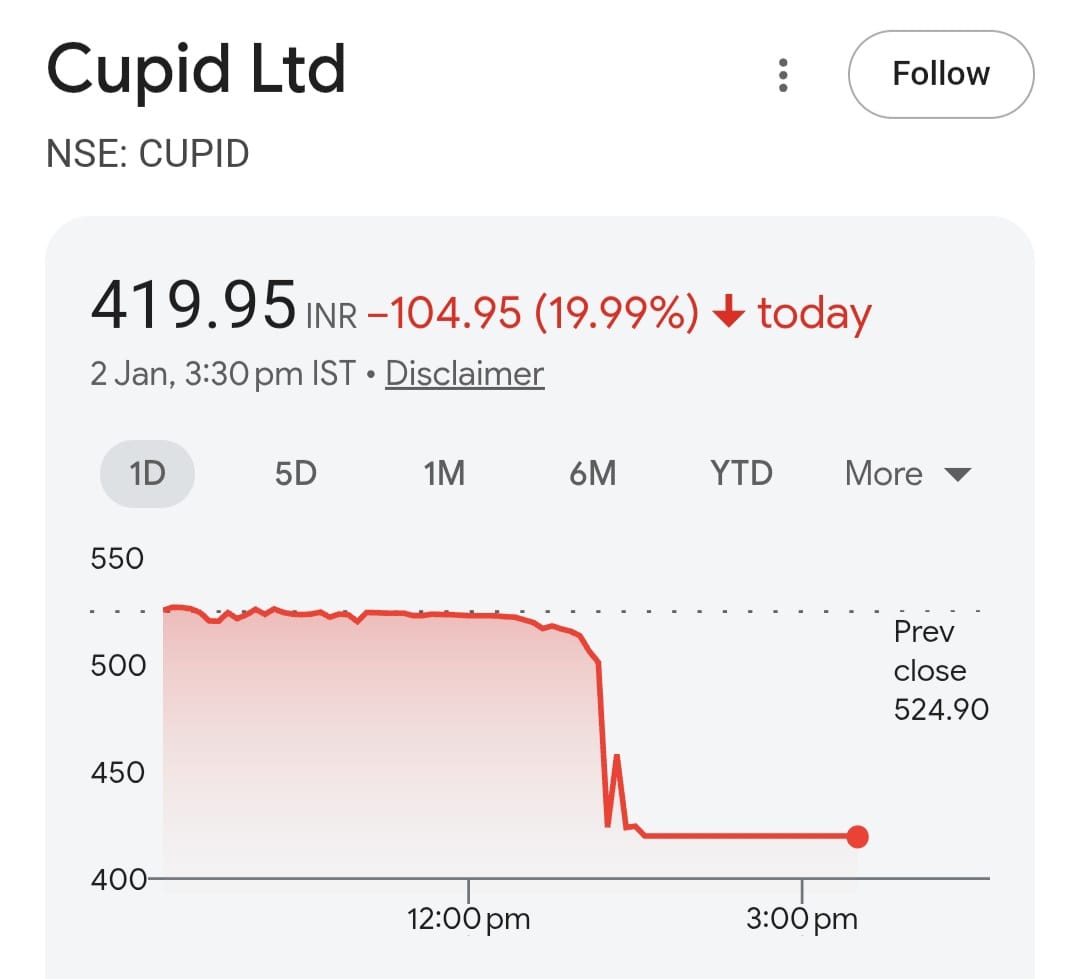Click the NSE: CUPID ticker text
This screenshot has height=979, width=1080.
pyautogui.click(x=148, y=155)
